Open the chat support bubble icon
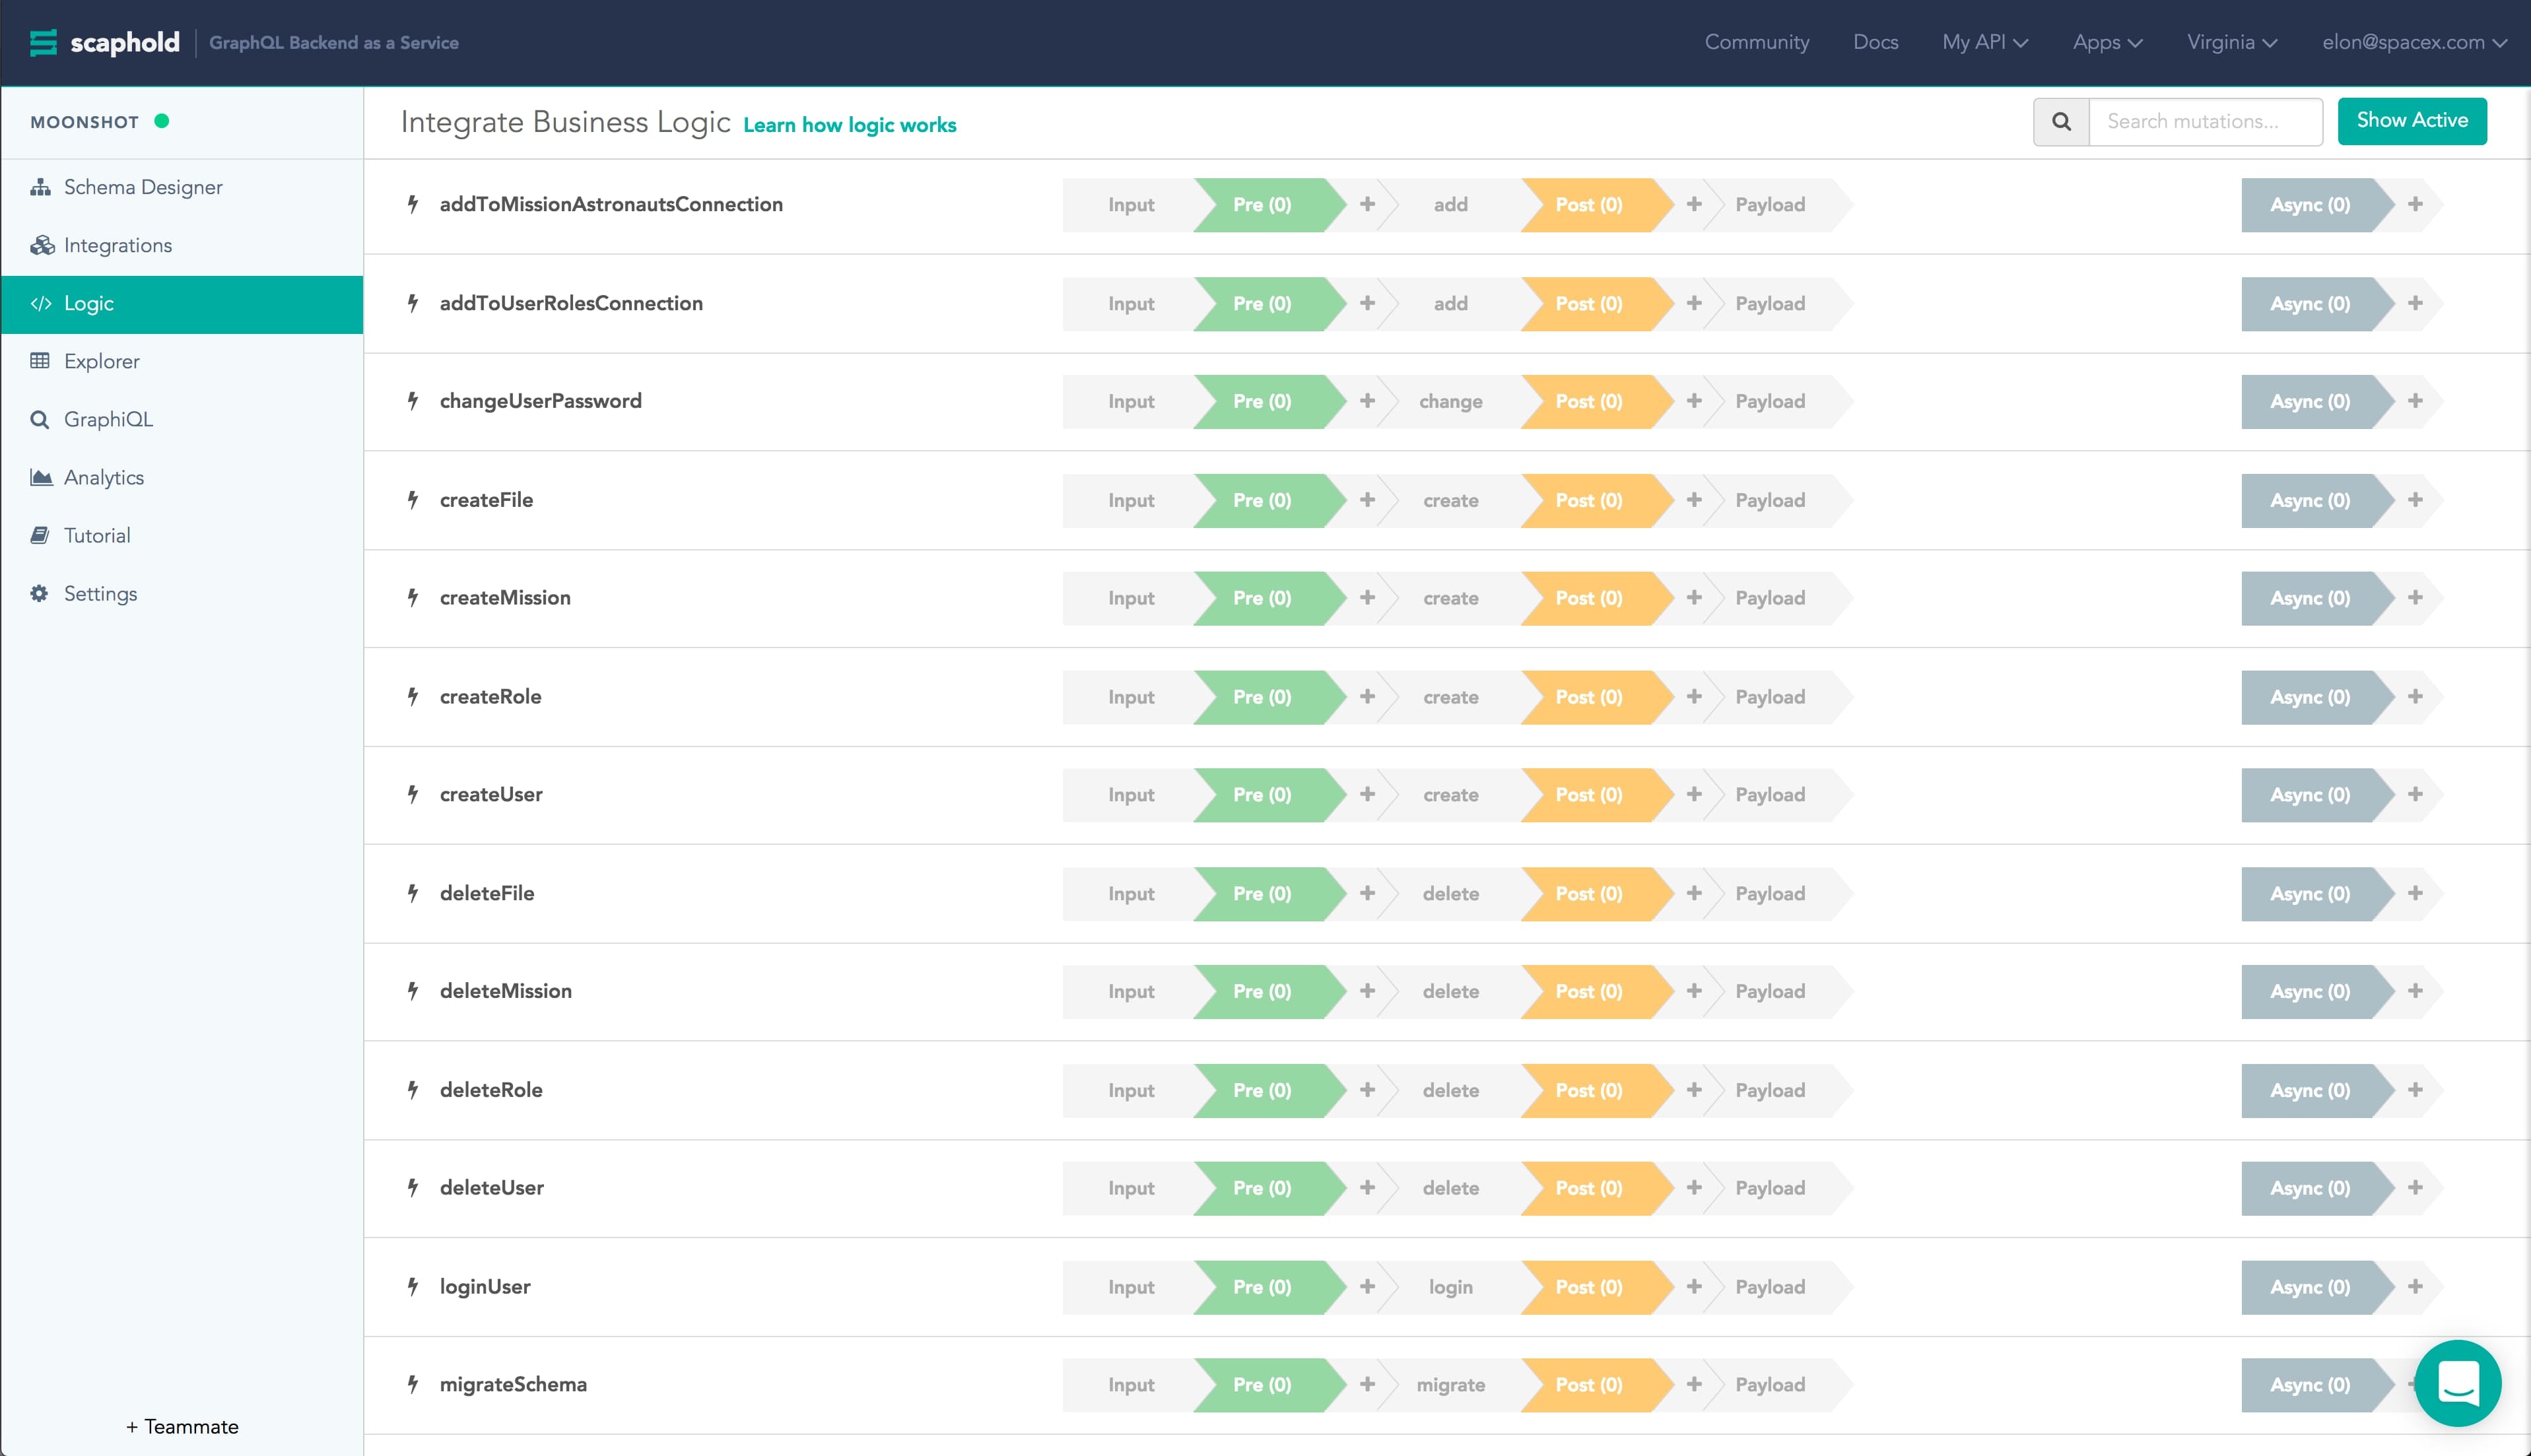Image resolution: width=2531 pixels, height=1456 pixels. 2457,1383
